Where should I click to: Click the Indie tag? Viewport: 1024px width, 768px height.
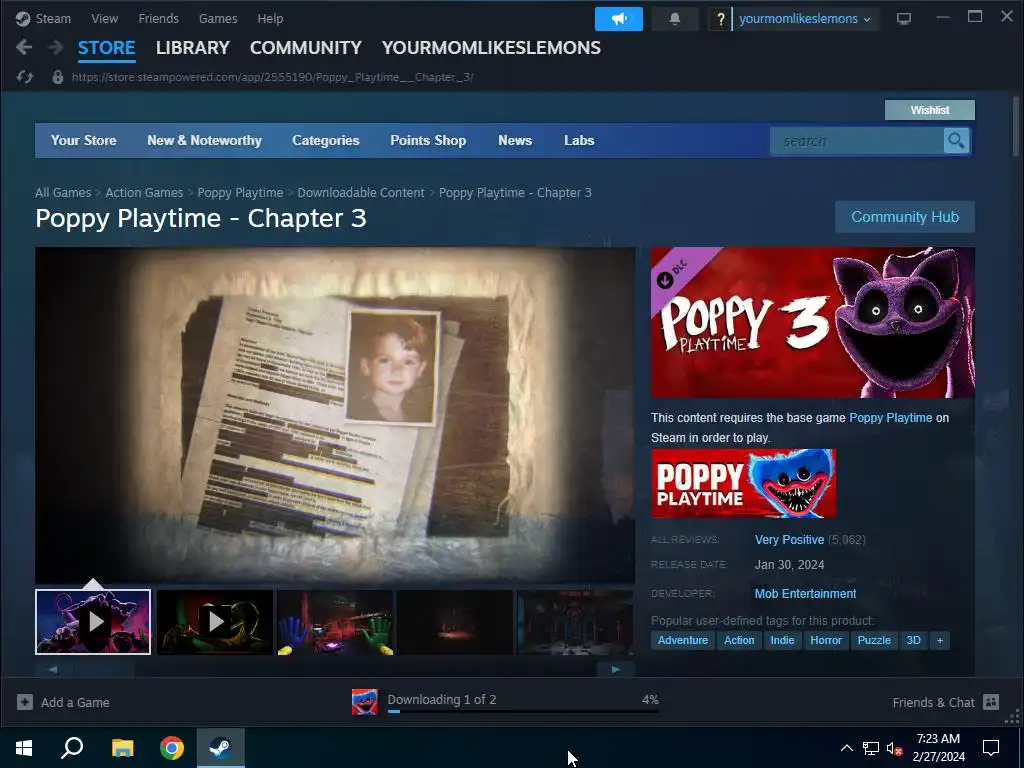tap(782, 640)
